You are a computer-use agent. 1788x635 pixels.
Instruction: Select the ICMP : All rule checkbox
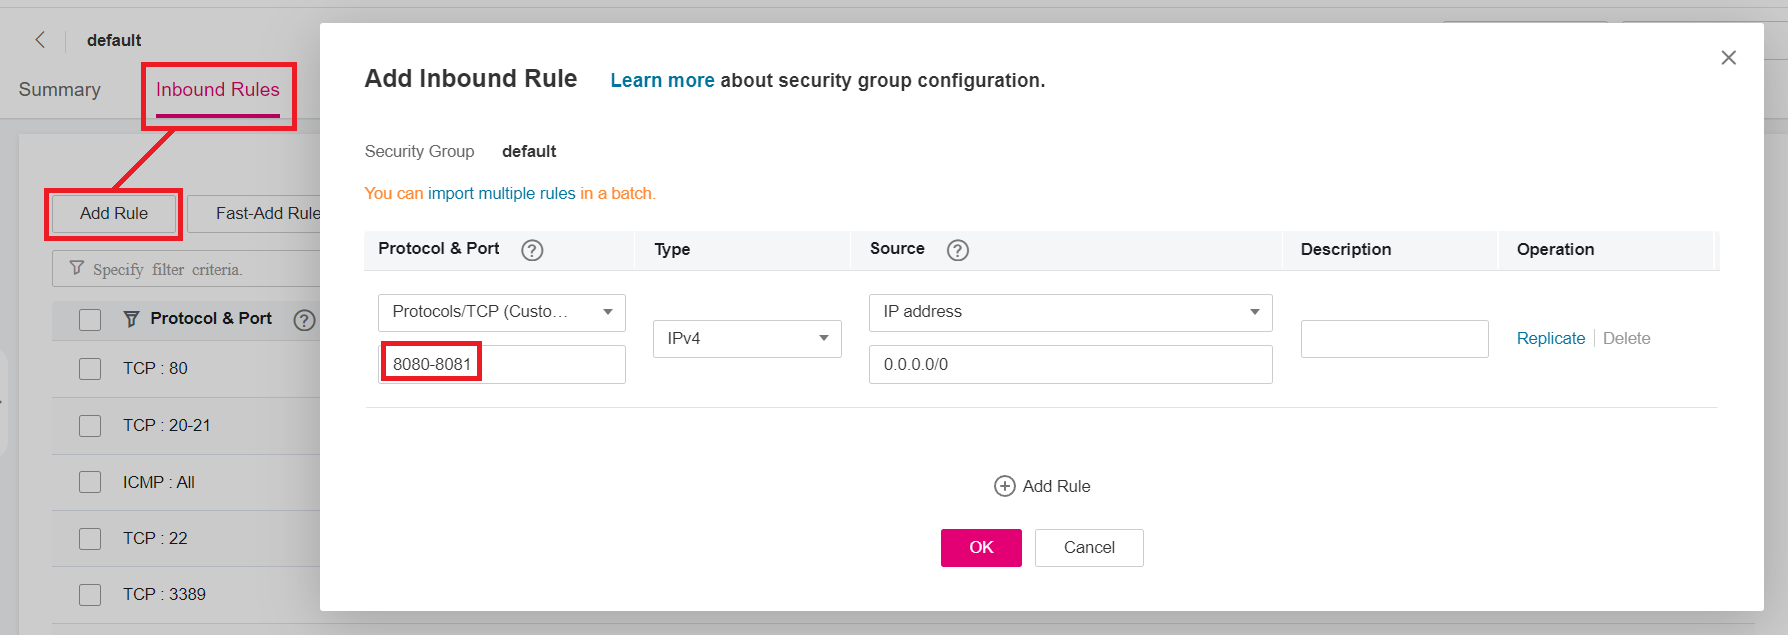coord(90,482)
